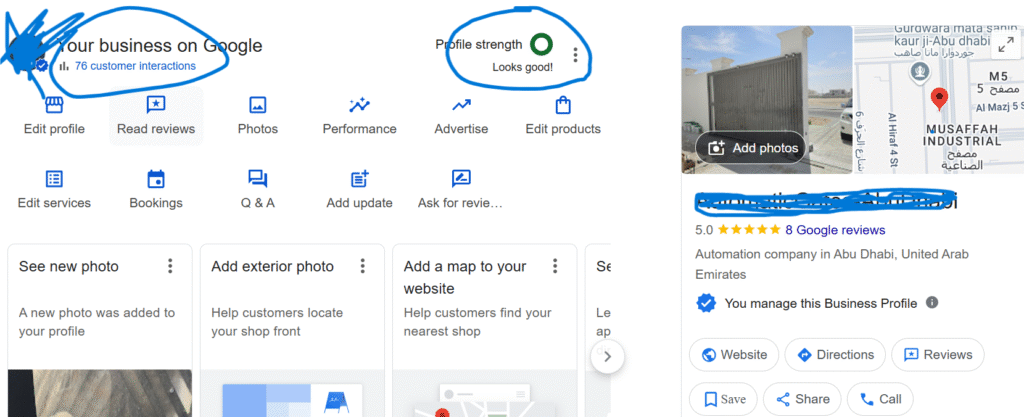The height and width of the screenshot is (417, 1024).
Task: Click the Read reviews star icon
Action: 156,105
